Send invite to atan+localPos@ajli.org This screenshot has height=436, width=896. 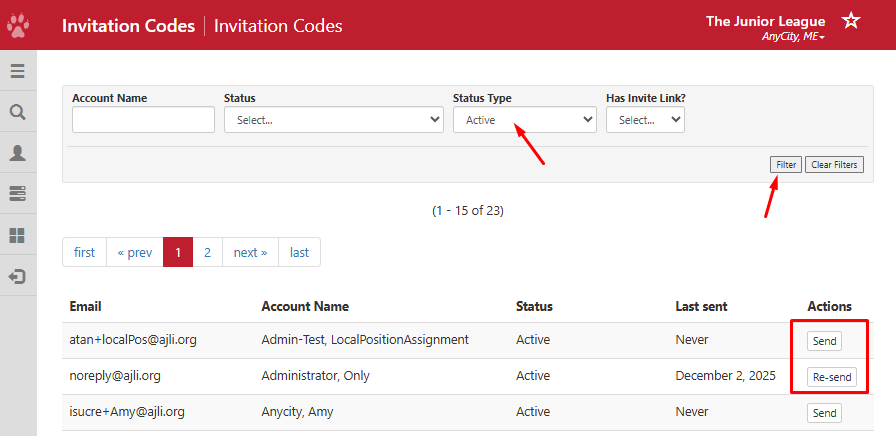click(x=825, y=341)
